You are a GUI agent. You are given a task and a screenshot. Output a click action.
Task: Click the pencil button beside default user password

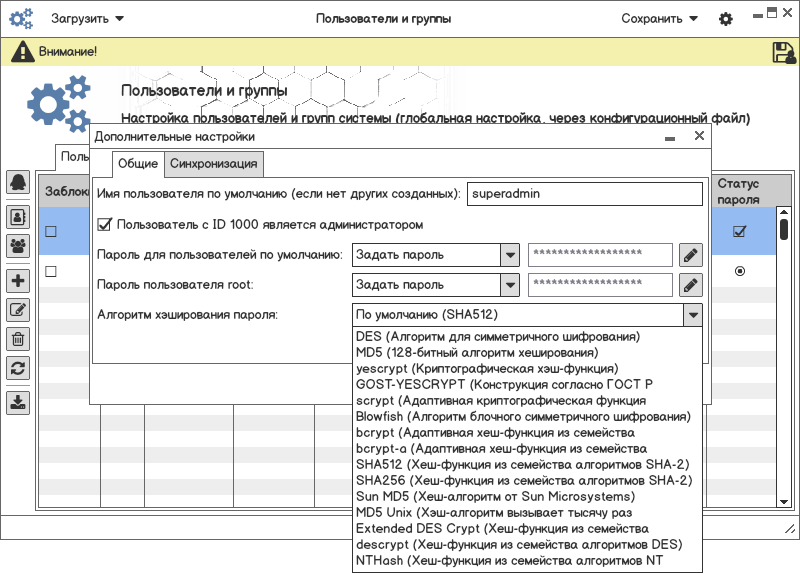(x=690, y=255)
